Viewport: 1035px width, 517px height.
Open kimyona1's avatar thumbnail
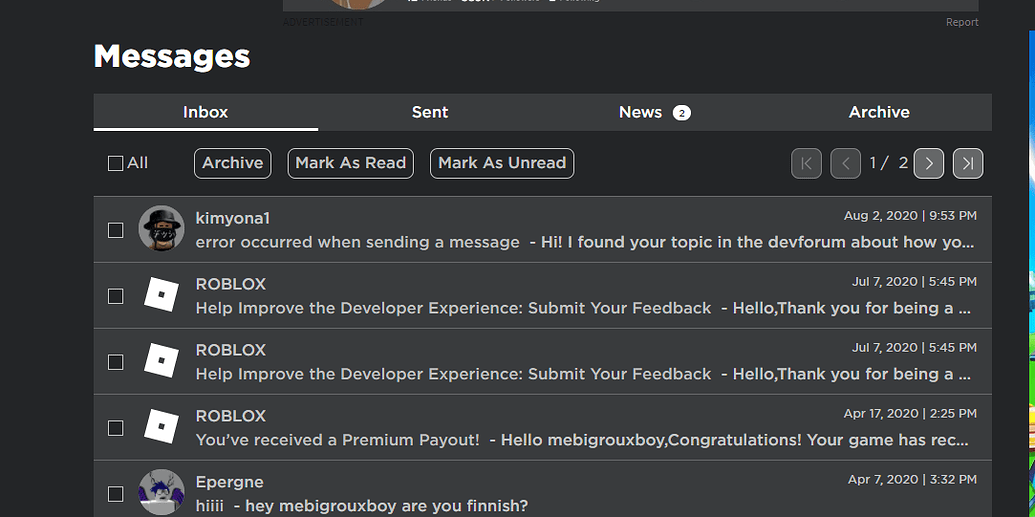[x=160, y=228]
